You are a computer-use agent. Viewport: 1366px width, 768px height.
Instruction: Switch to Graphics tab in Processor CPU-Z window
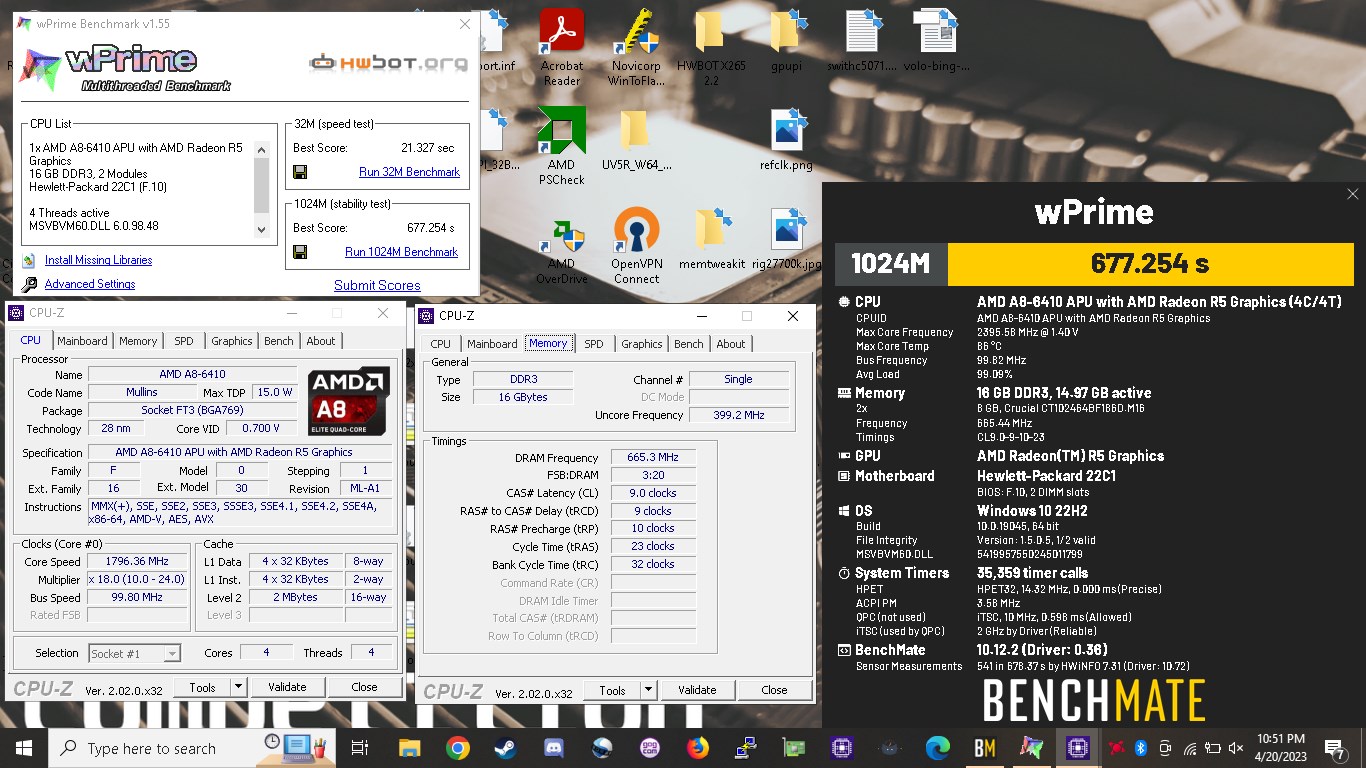[x=232, y=341]
